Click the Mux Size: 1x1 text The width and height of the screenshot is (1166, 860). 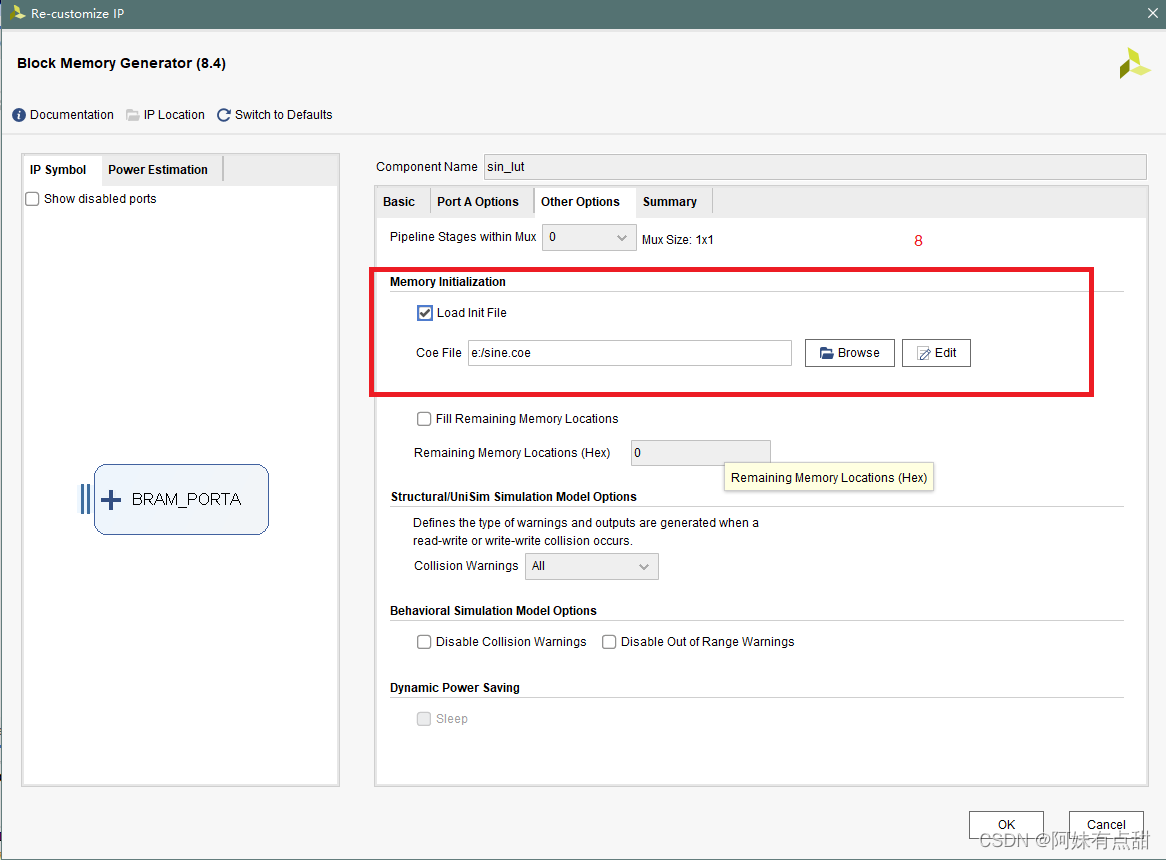tap(677, 240)
